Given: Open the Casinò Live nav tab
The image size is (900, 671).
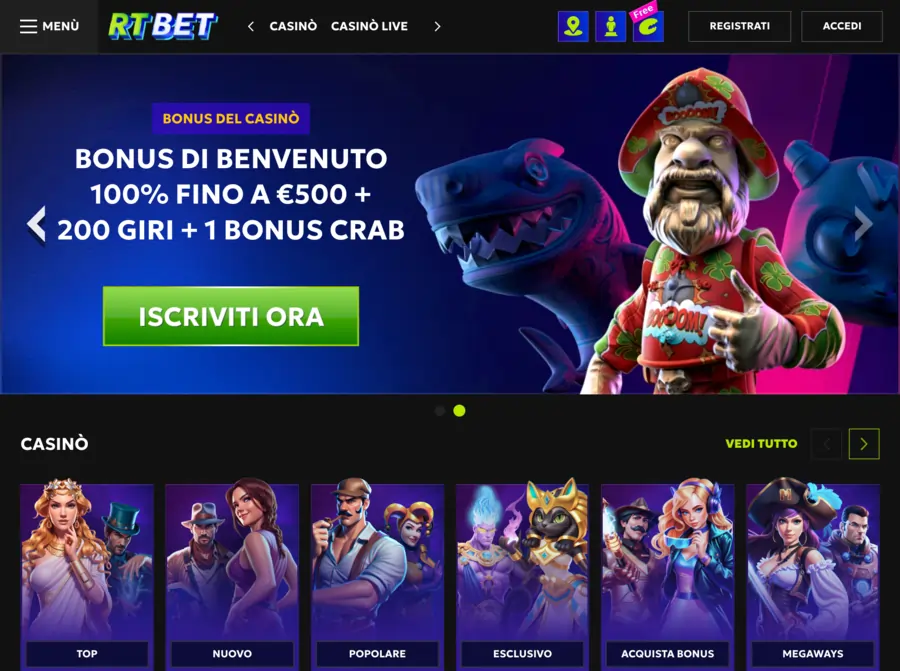Looking at the screenshot, I should [369, 26].
